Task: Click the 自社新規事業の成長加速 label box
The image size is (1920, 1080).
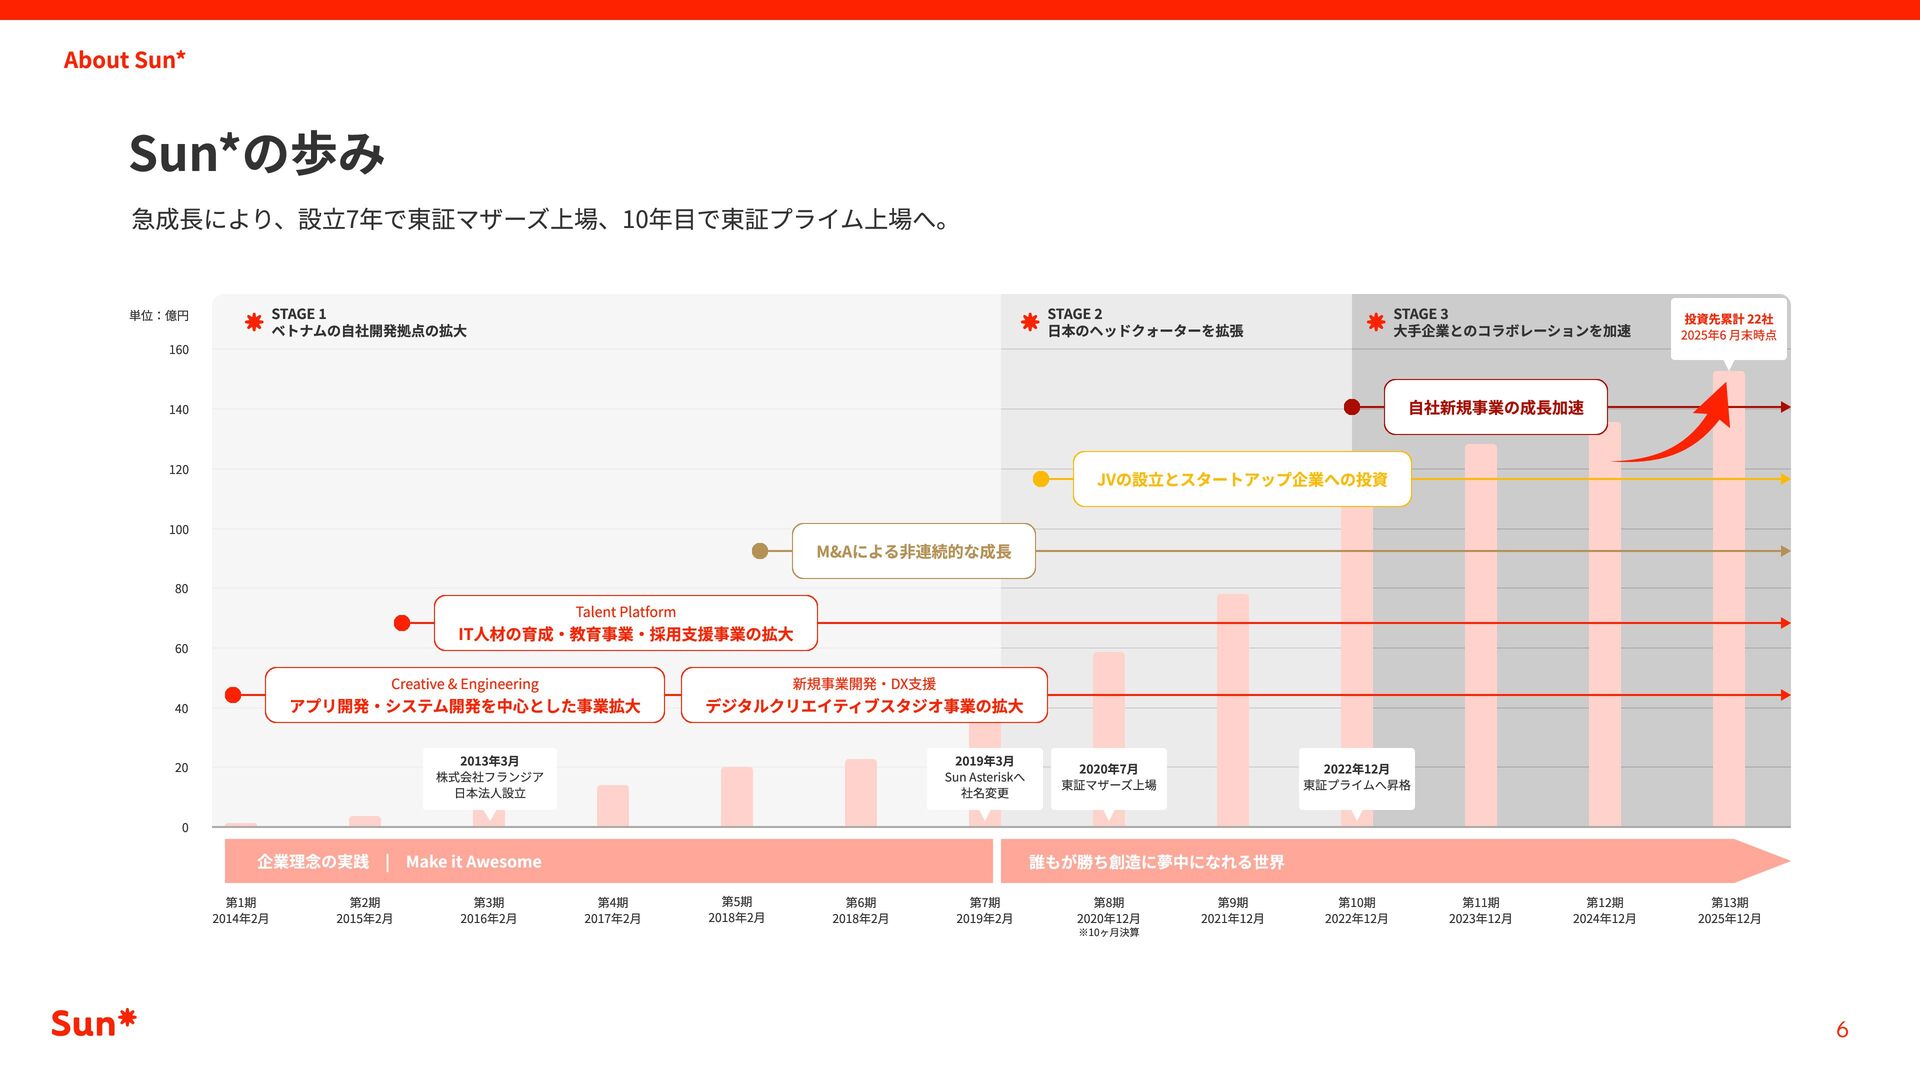Action: point(1495,407)
